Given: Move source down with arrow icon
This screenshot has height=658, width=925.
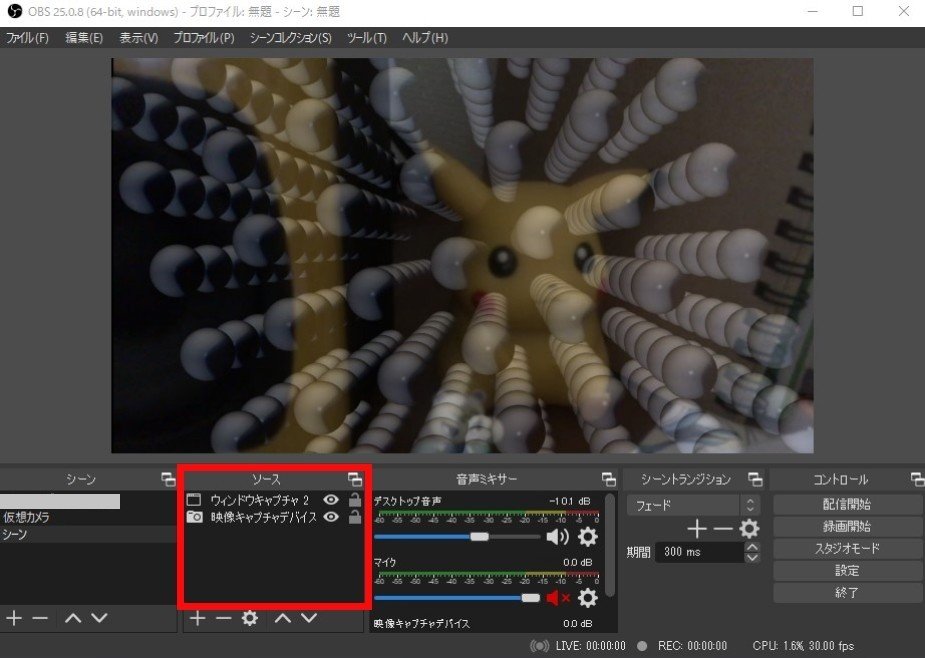Looking at the screenshot, I should [x=310, y=618].
